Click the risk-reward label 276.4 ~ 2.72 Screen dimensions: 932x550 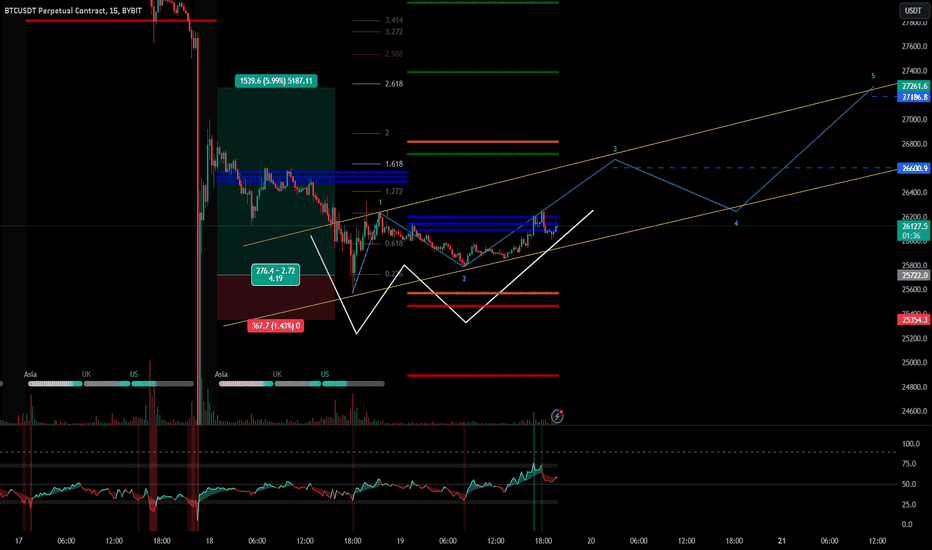275,274
